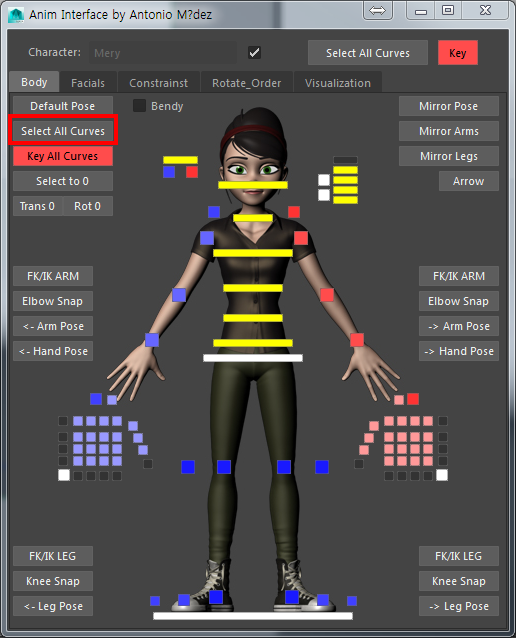Select the white hips control bar
Viewport: 516px width, 638px height.
tap(253, 358)
